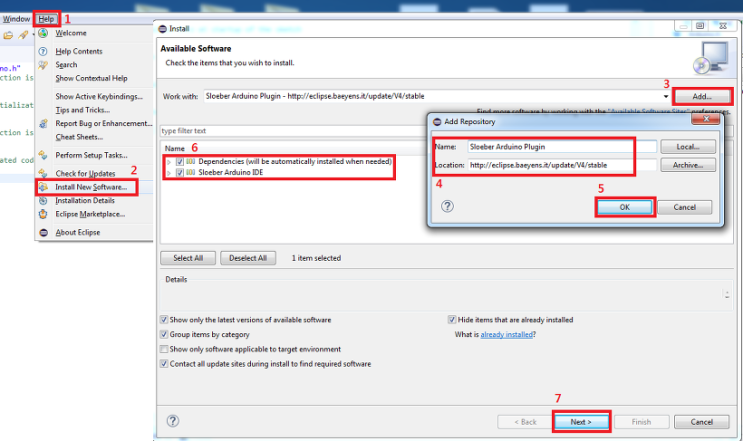Select Check for Updates menu entry
This screenshot has height=441, width=743.
(85, 173)
